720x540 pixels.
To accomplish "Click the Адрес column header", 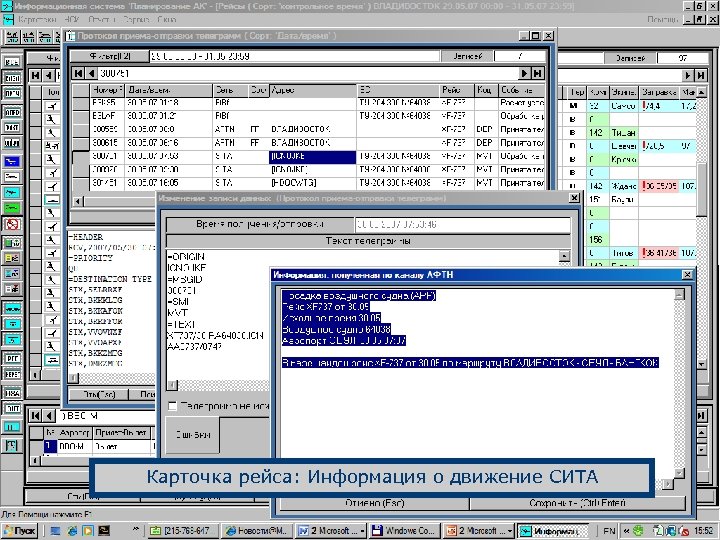I will coord(312,90).
